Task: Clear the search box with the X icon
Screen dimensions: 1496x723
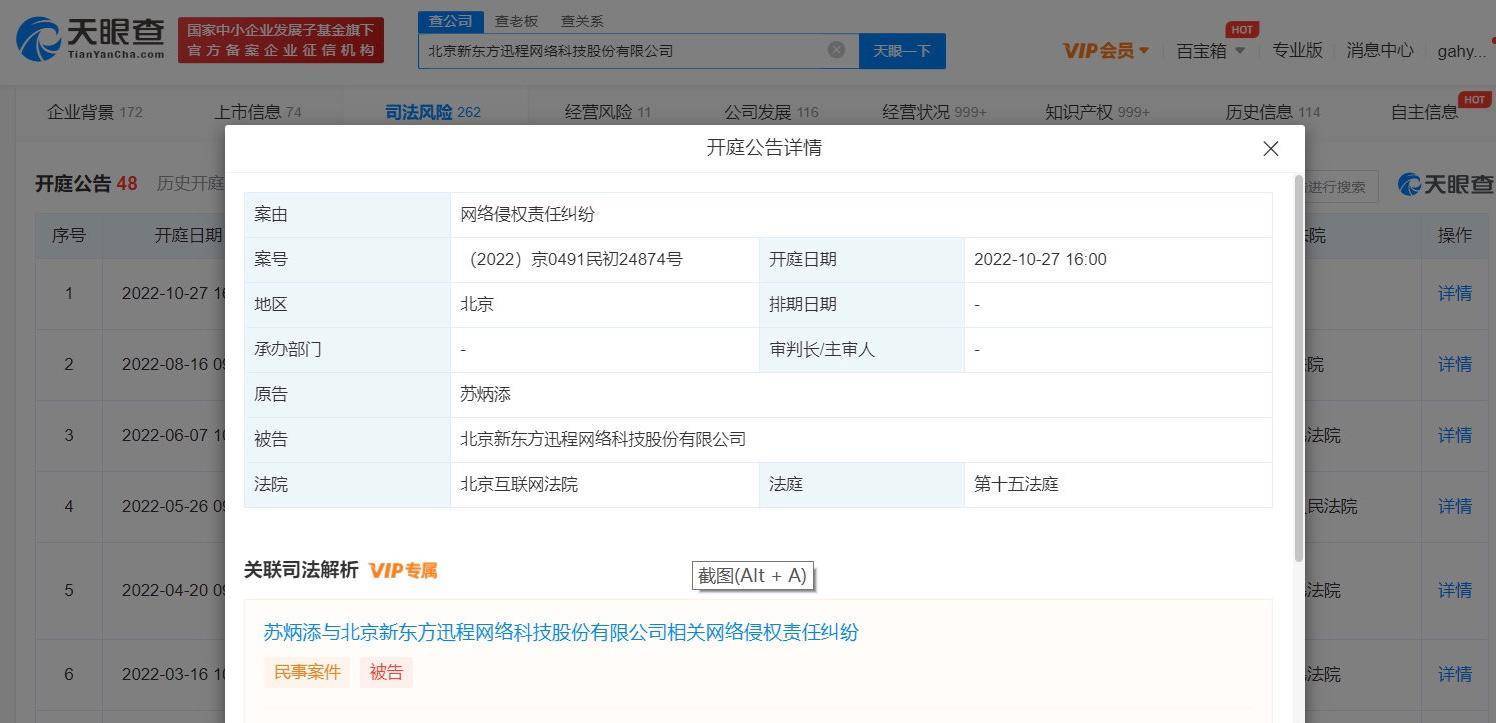Action: 836,50
